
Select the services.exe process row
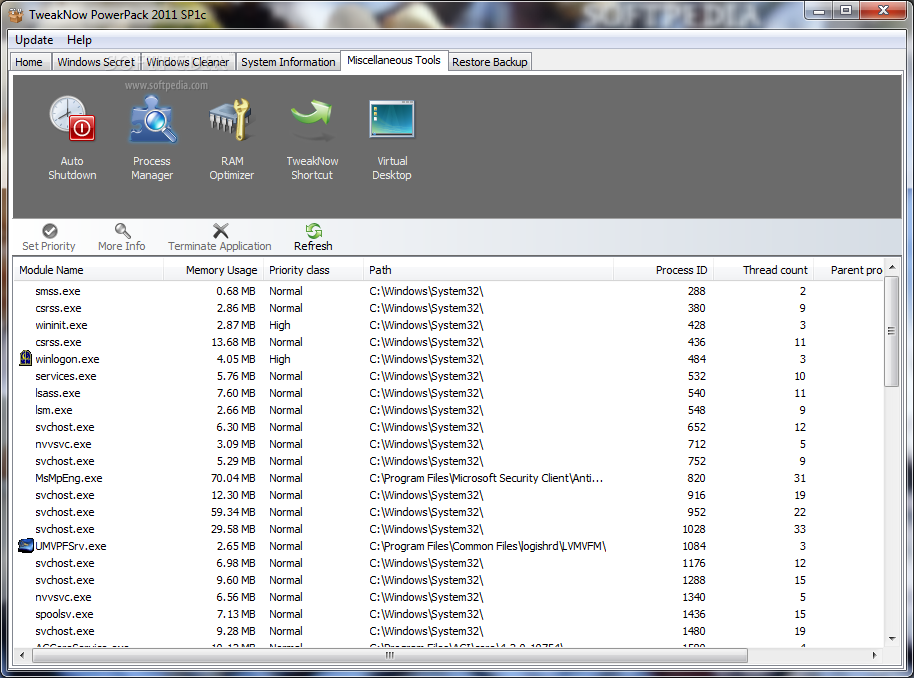pyautogui.click(x=449, y=376)
